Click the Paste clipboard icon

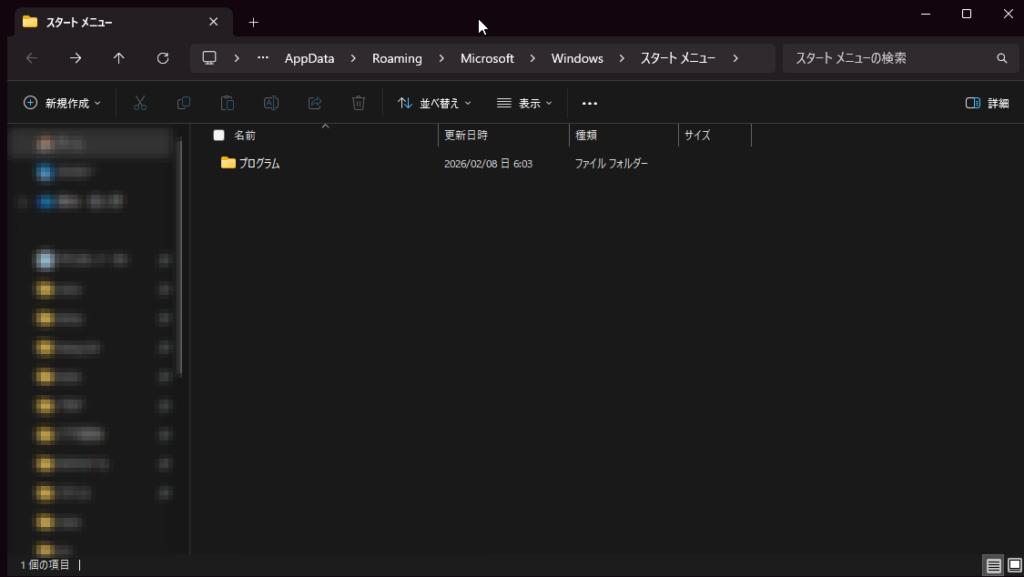pos(227,103)
